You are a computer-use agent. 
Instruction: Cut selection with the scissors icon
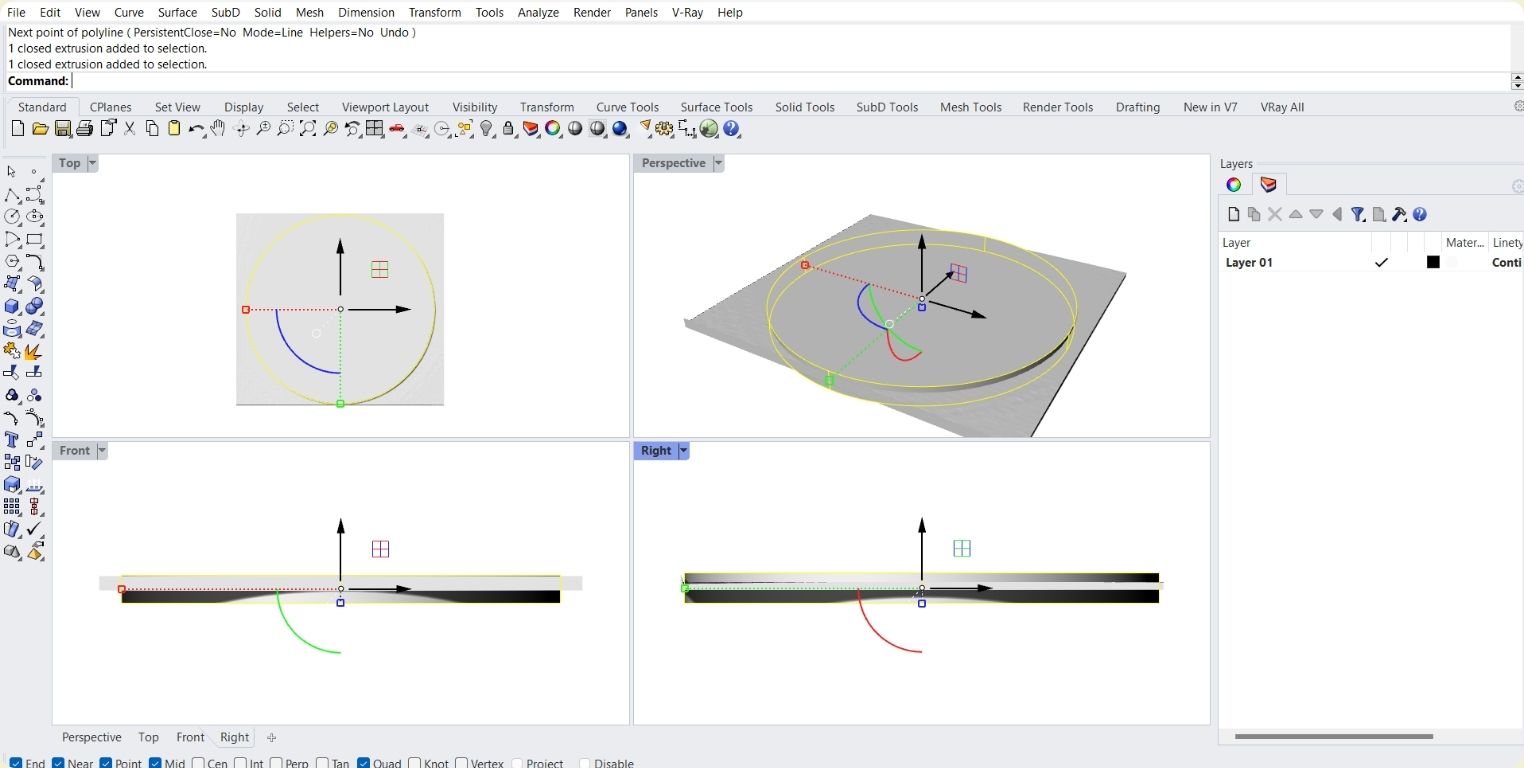[x=130, y=129]
